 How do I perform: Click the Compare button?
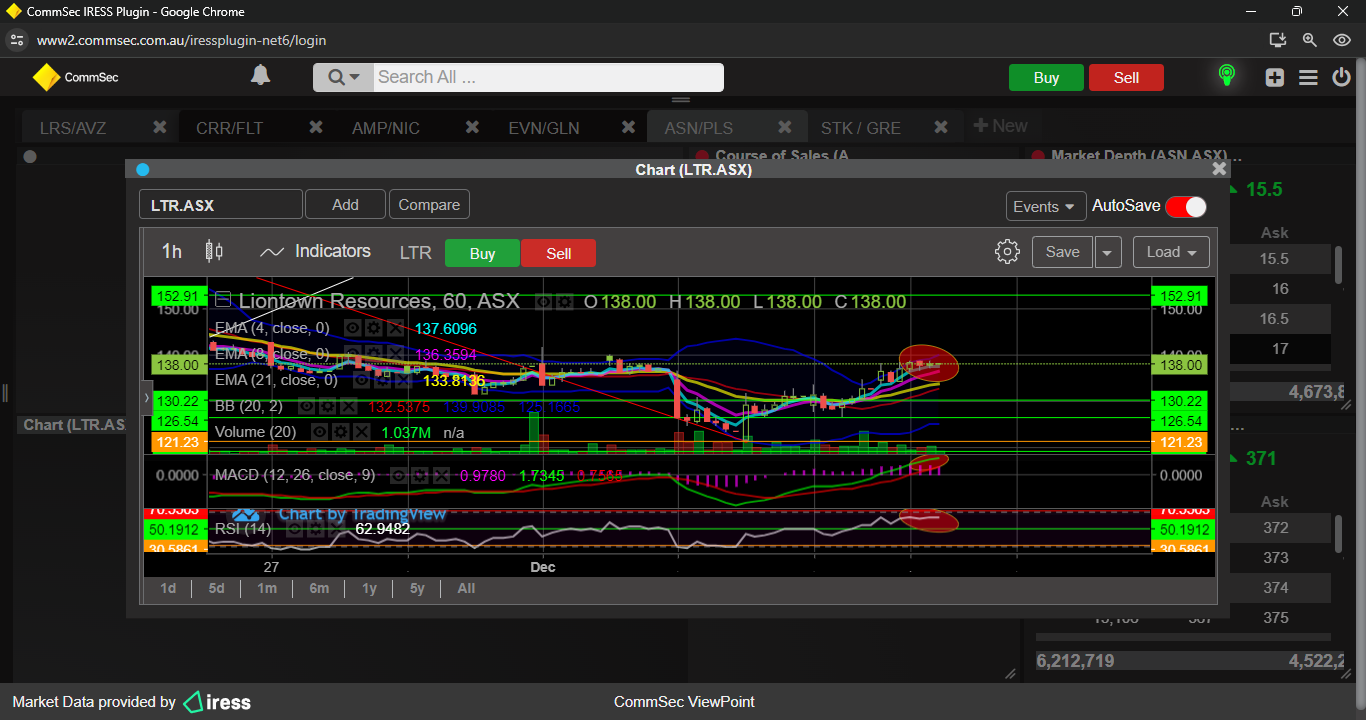tap(429, 205)
